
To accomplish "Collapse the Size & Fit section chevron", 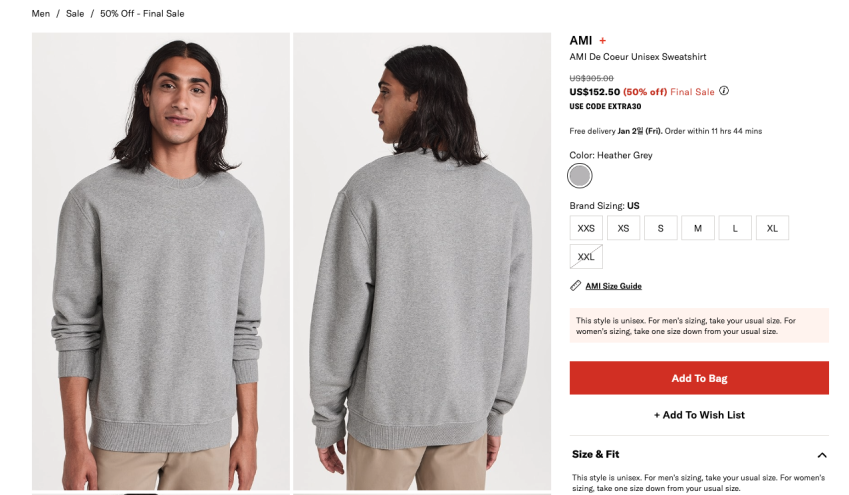I will click(821, 455).
